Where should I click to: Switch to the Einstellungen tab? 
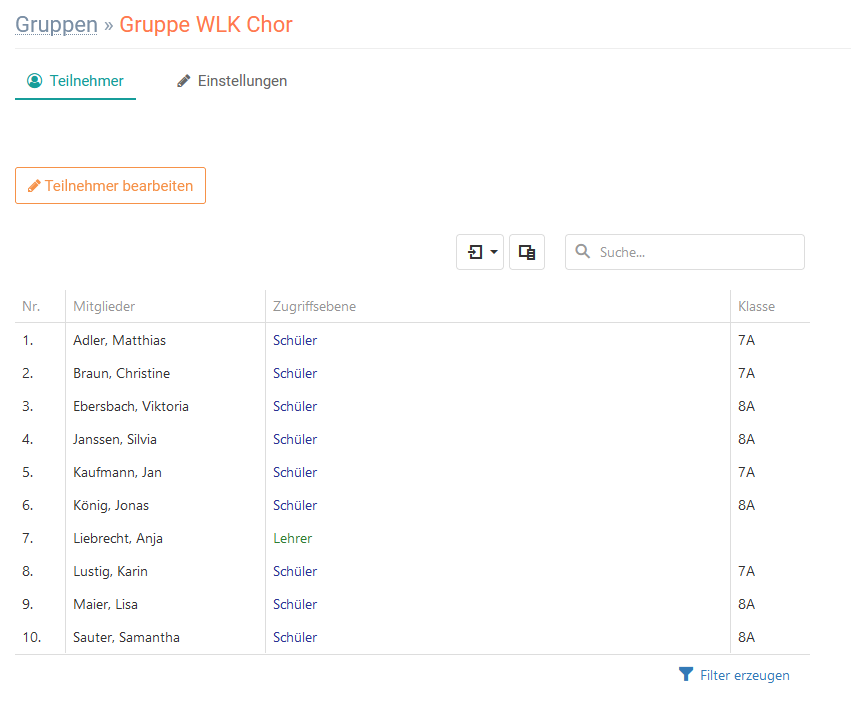click(x=232, y=81)
